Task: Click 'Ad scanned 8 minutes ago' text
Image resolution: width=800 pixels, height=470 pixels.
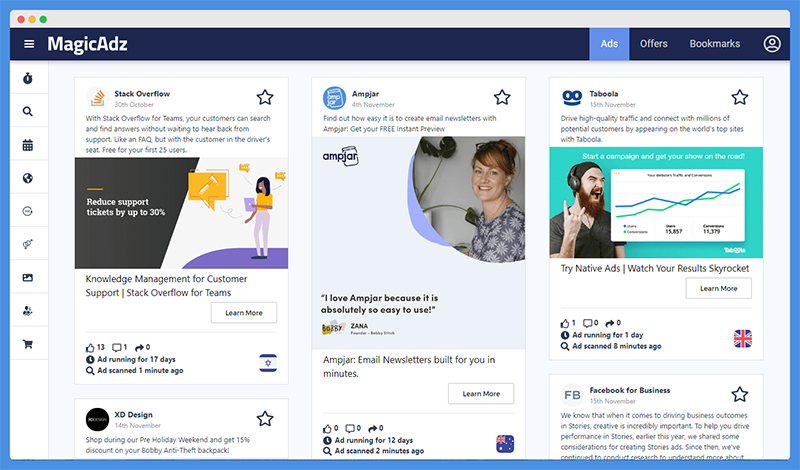Action: click(617, 346)
